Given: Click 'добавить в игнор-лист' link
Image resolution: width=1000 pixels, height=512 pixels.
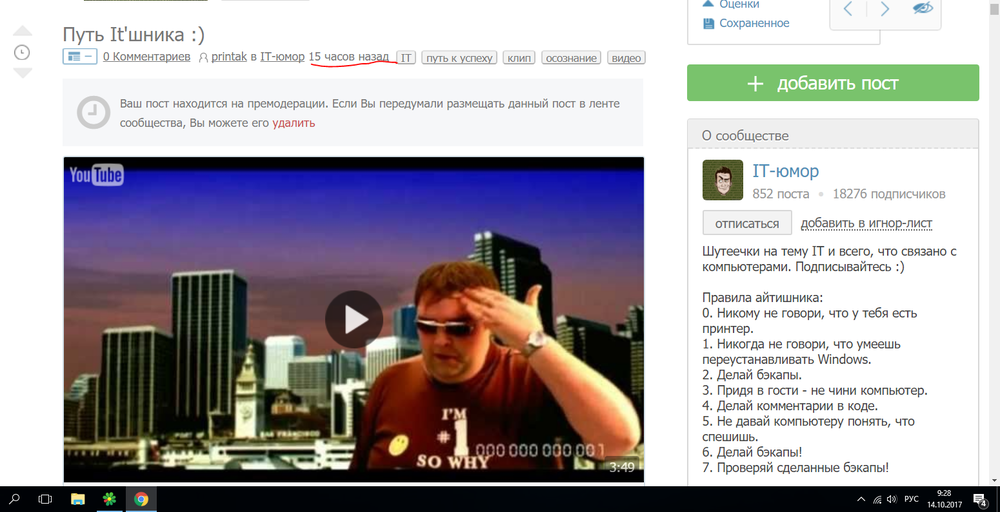Looking at the screenshot, I should point(867,222).
